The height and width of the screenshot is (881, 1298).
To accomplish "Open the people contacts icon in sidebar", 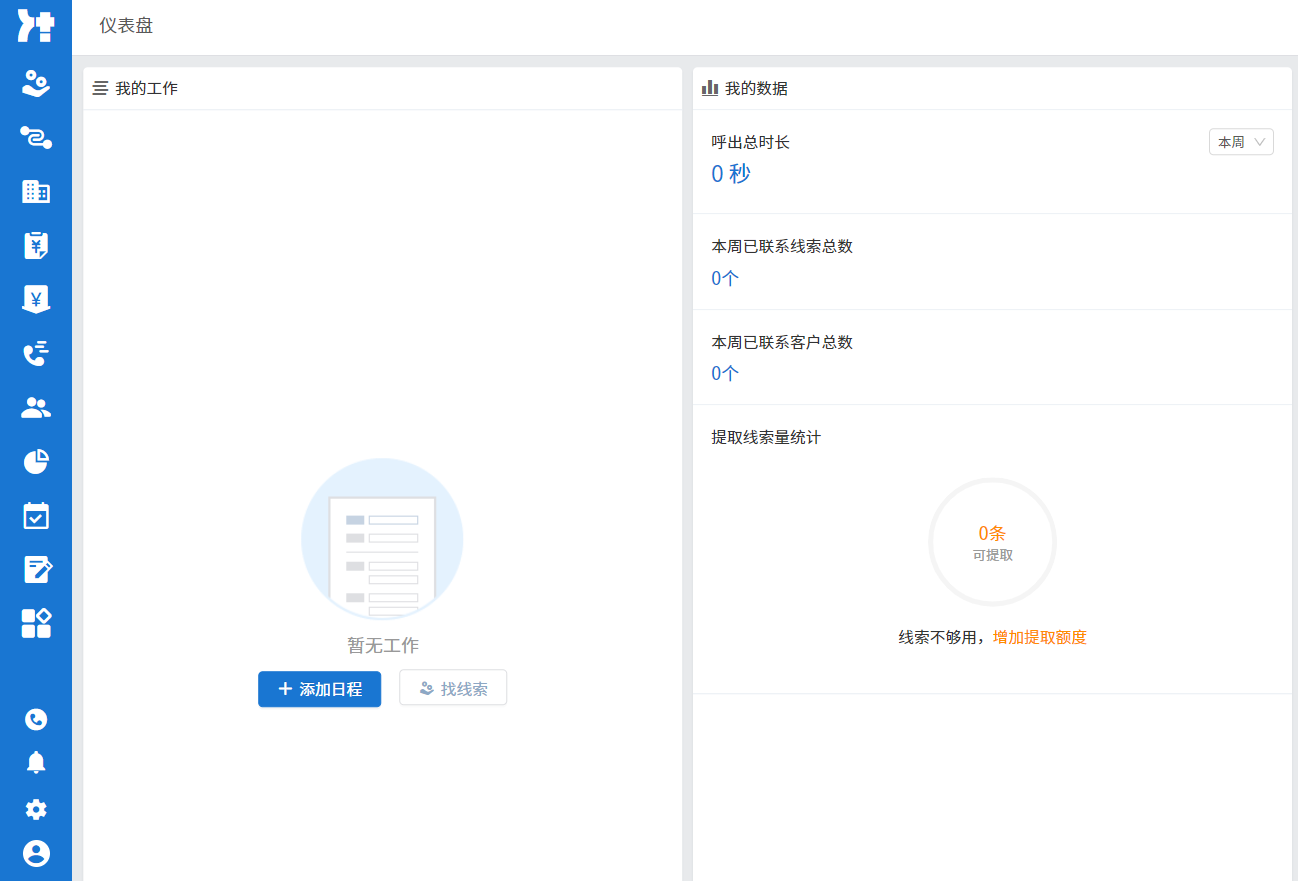I will point(36,407).
